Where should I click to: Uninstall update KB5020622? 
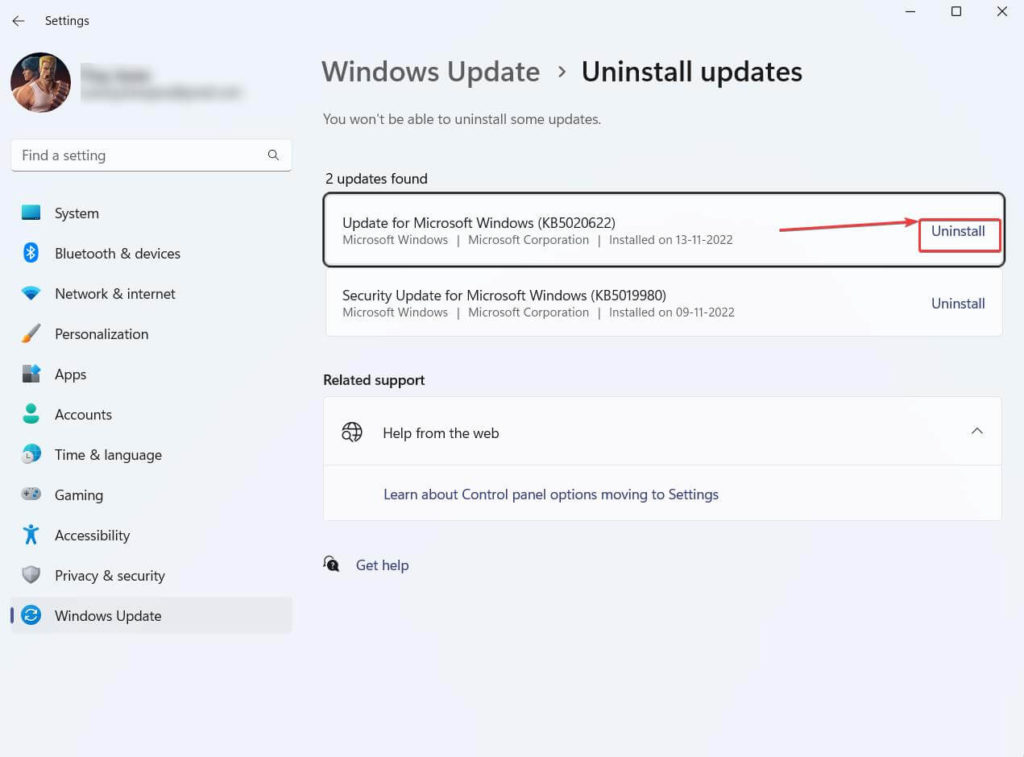[958, 231]
